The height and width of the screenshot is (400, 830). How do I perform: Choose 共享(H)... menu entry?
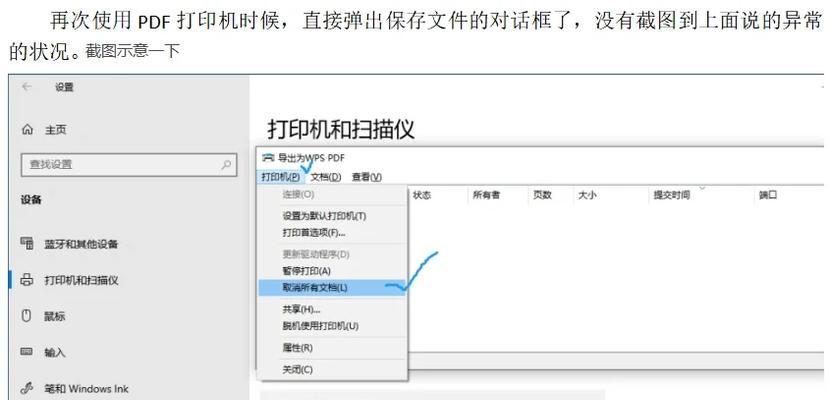click(301, 310)
